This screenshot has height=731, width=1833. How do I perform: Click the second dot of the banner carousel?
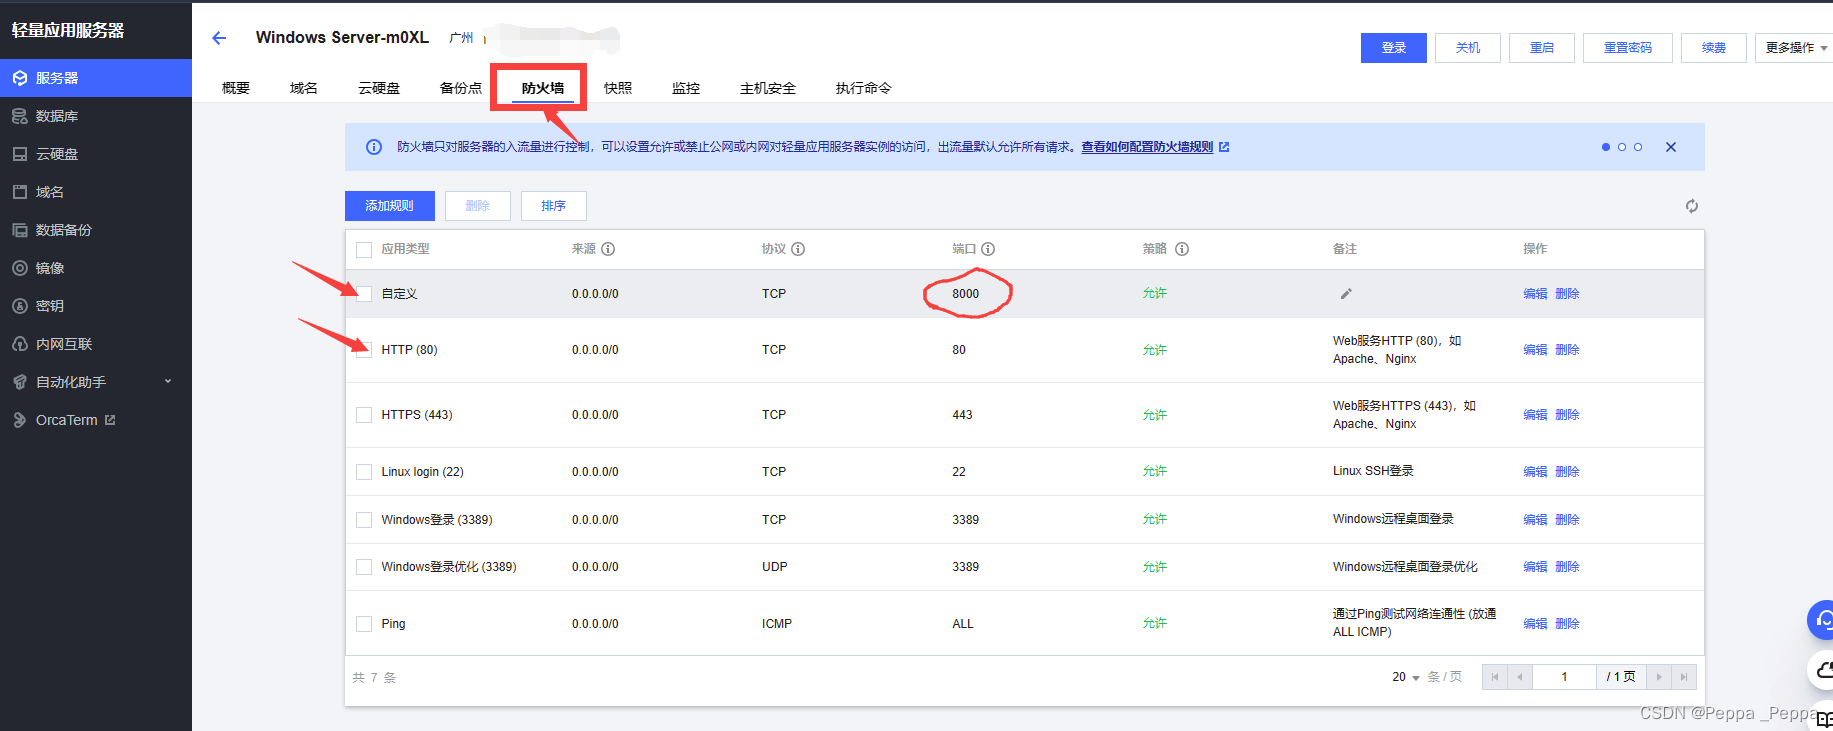1622,147
